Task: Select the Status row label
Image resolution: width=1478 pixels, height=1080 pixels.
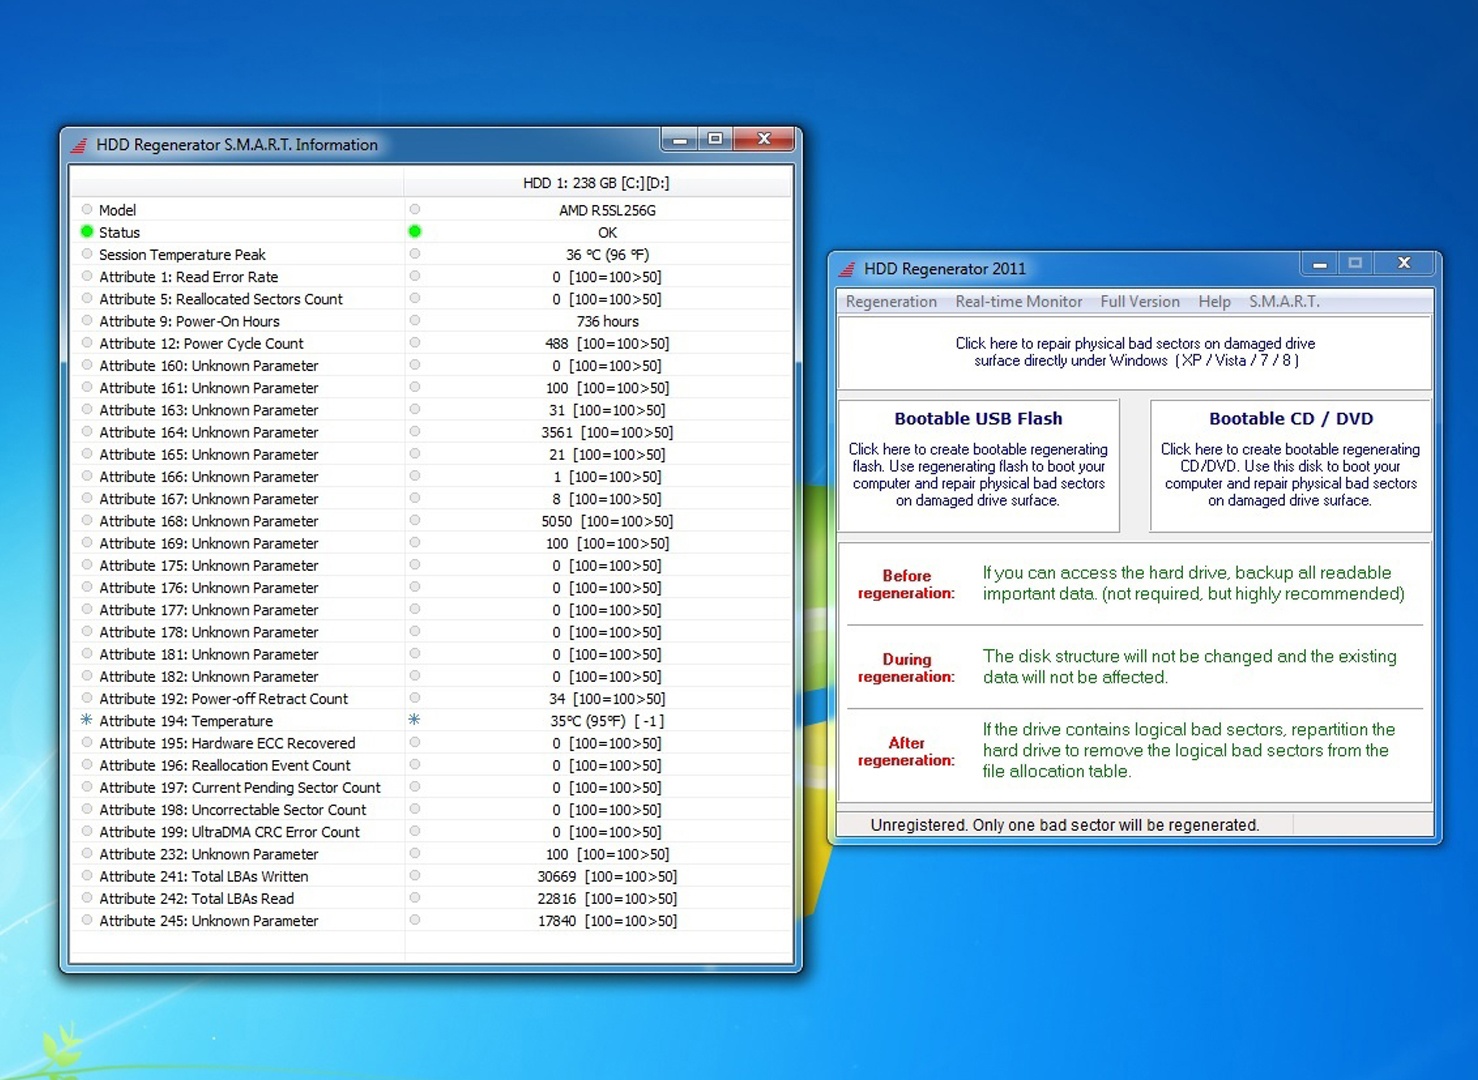Action: click(119, 232)
